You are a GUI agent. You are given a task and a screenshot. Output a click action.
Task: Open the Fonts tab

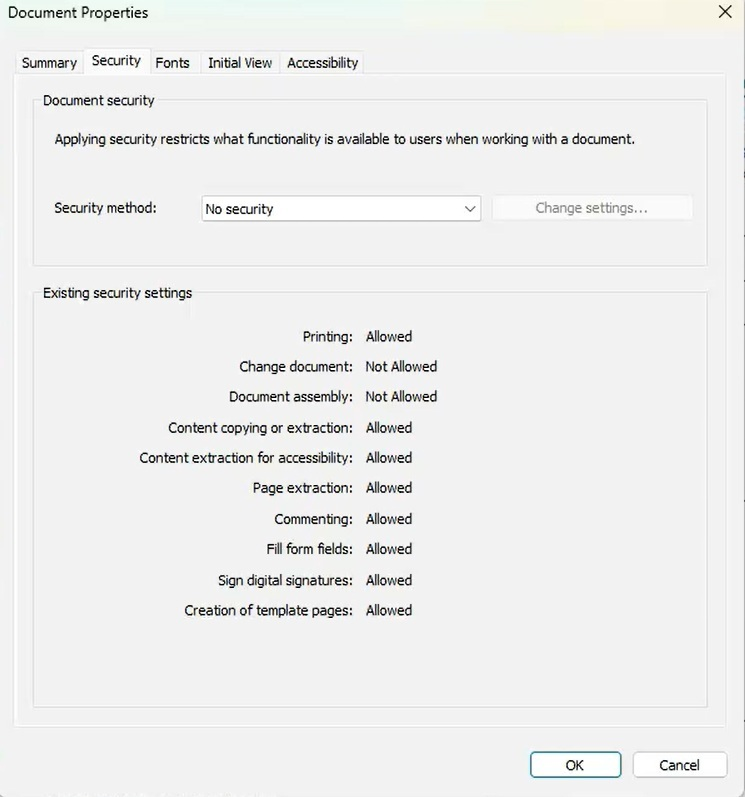click(x=172, y=63)
